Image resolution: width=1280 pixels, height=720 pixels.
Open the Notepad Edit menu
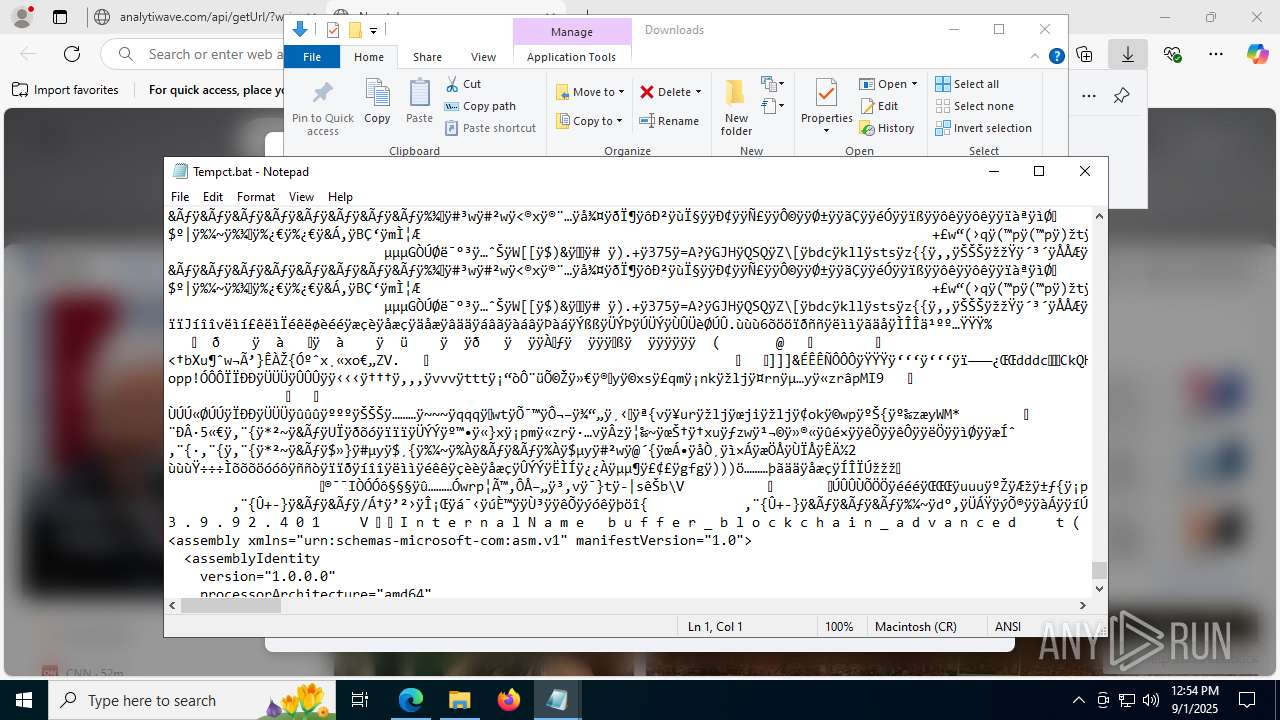tap(213, 197)
